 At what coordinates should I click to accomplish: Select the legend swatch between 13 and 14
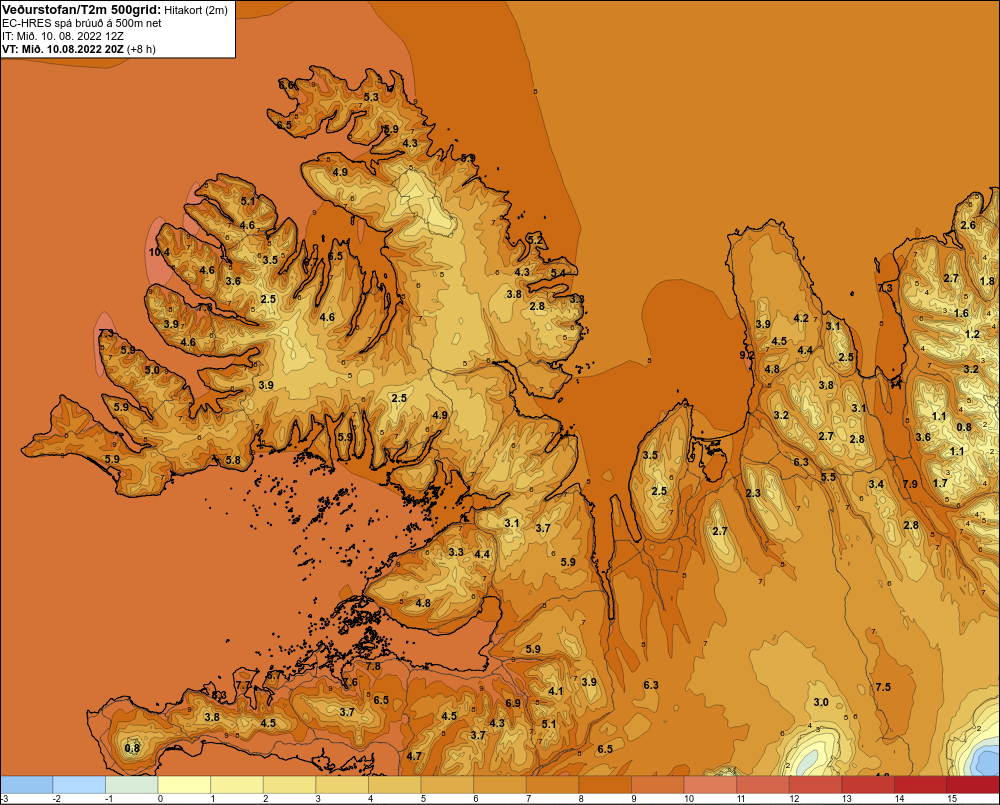pos(868,785)
